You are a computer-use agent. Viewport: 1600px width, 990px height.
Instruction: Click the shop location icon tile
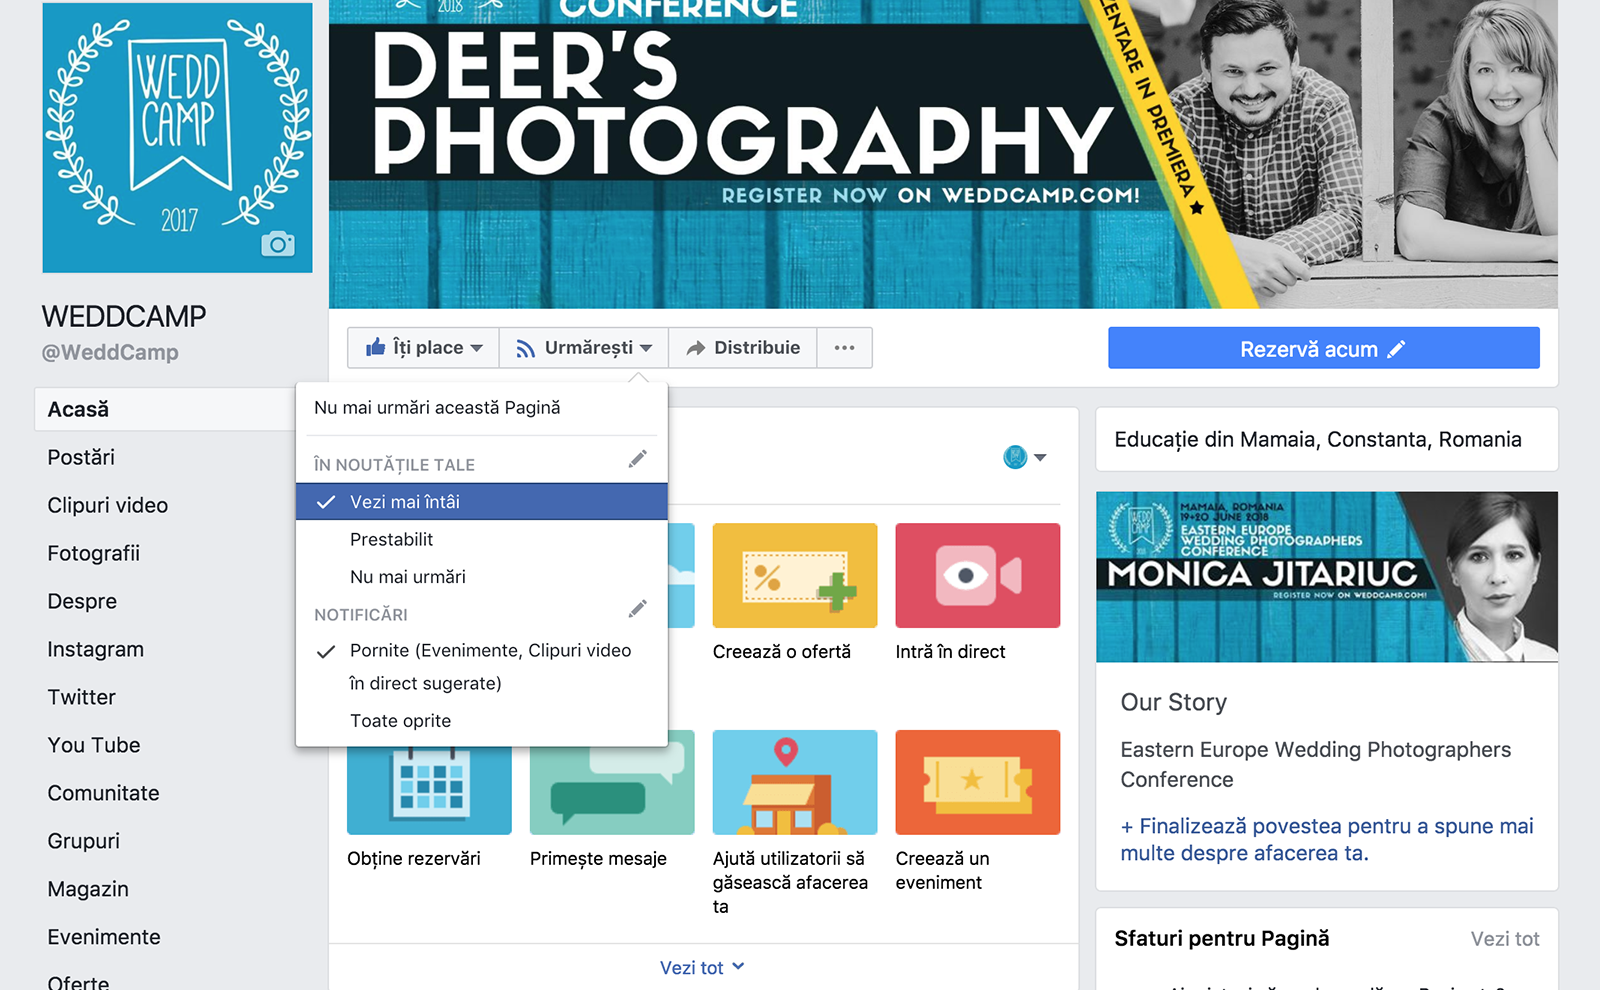click(795, 782)
